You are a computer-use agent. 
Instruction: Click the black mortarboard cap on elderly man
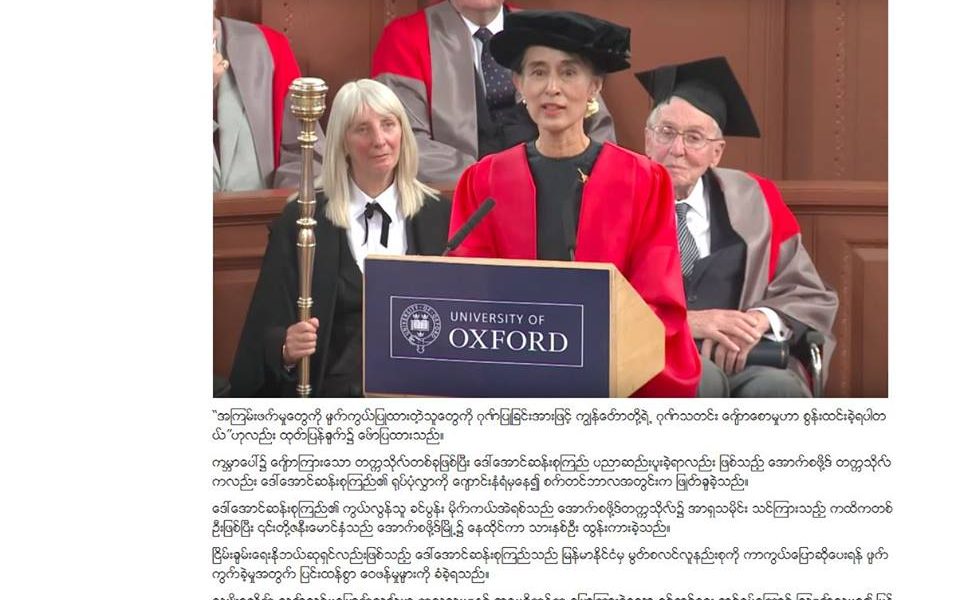[x=702, y=92]
